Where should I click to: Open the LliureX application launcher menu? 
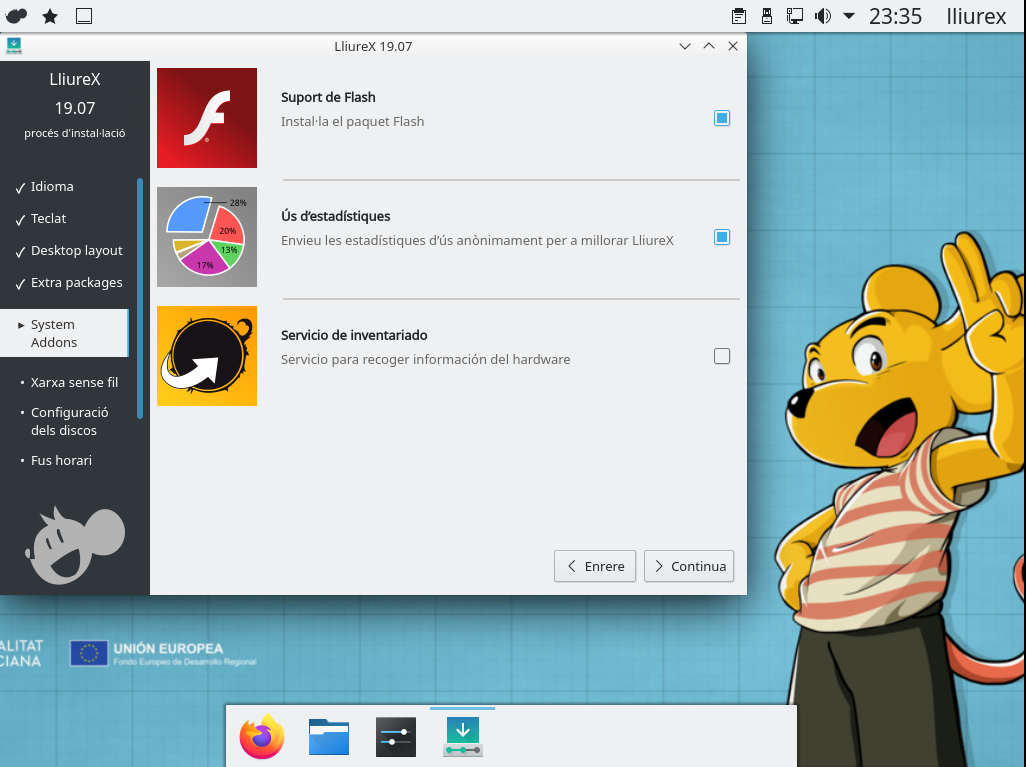(x=16, y=16)
